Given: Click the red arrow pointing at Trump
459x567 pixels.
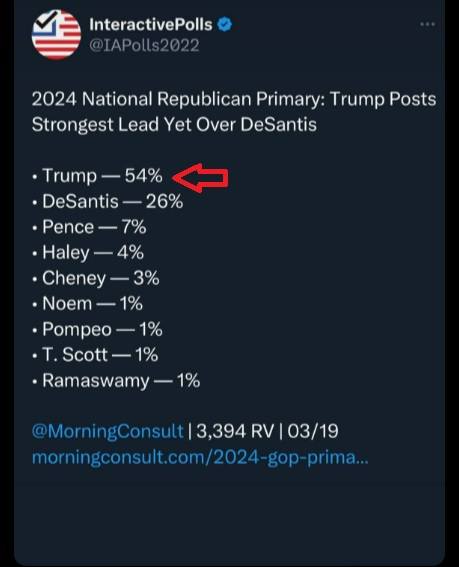Looking at the screenshot, I should coord(200,177).
